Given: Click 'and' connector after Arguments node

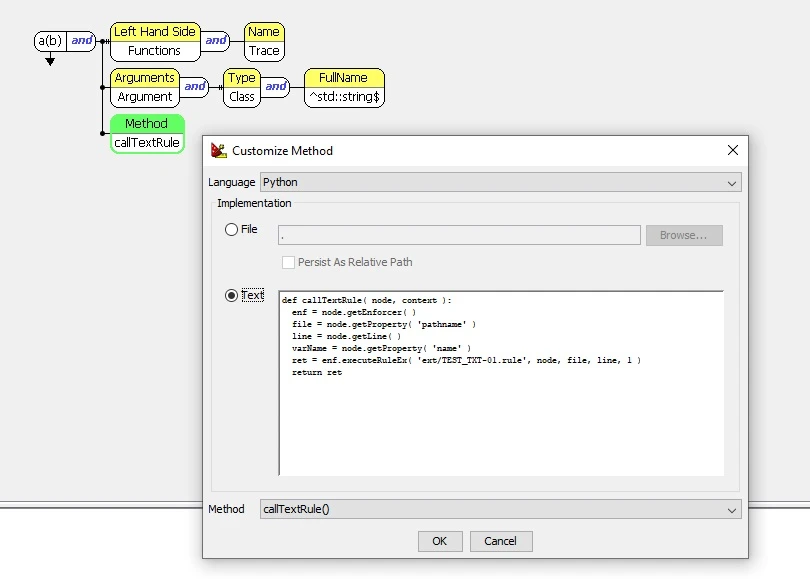Looking at the screenshot, I should pos(194,87).
